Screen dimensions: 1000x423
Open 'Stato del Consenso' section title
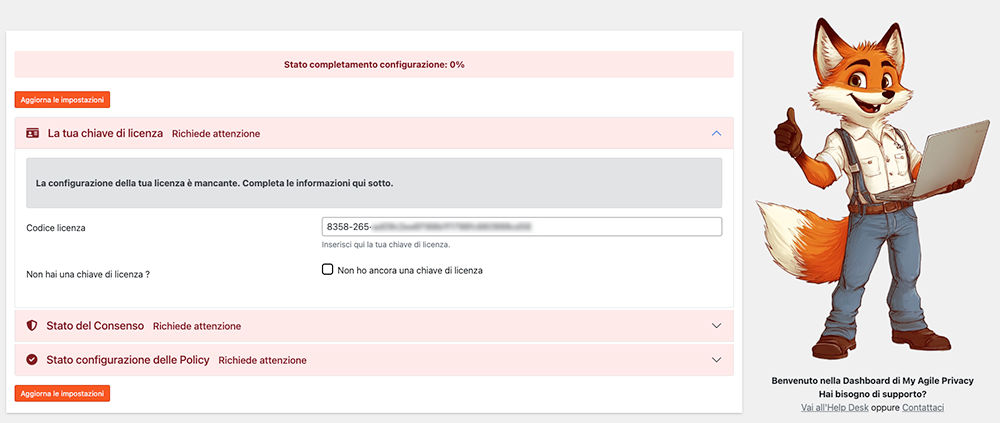tap(95, 326)
